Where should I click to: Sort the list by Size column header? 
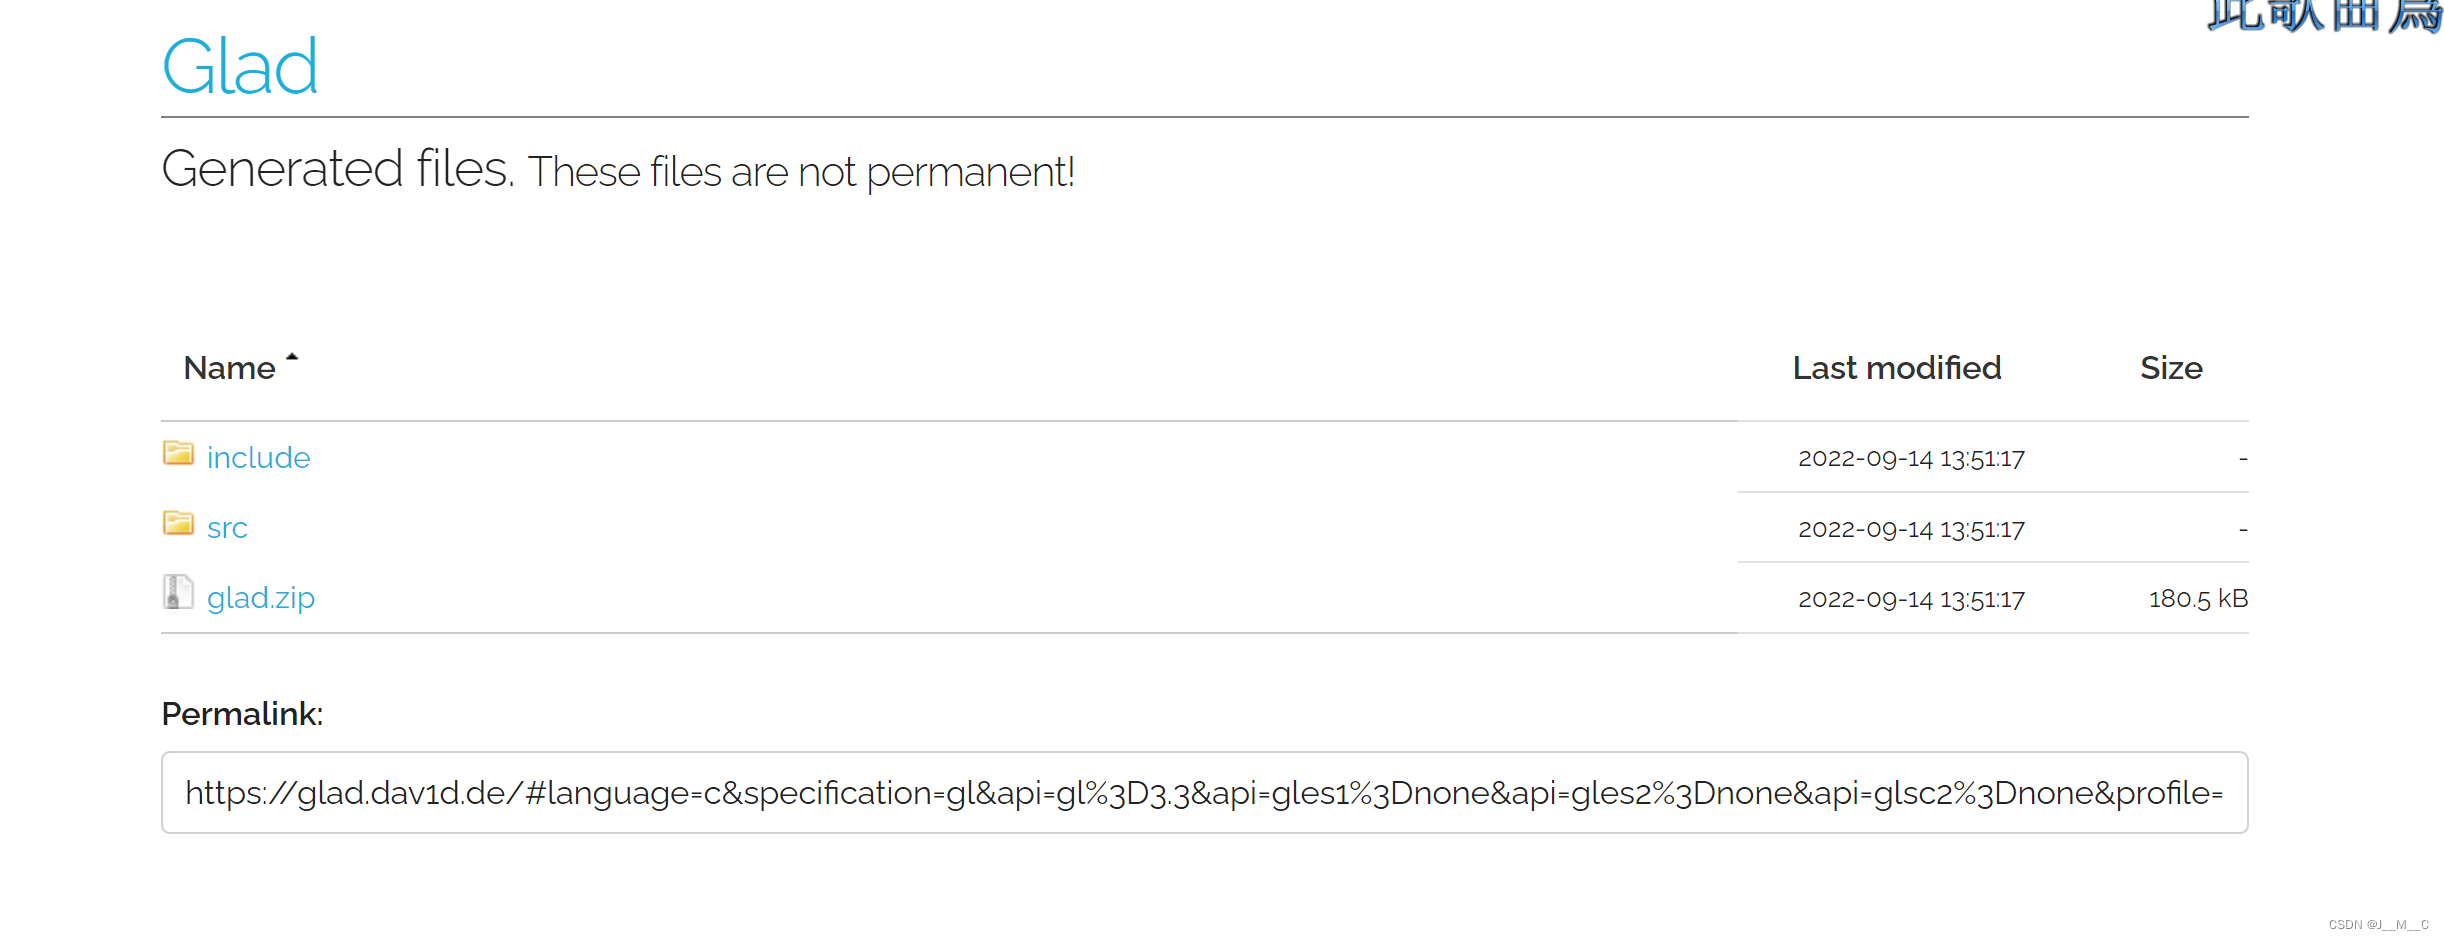pos(2171,368)
